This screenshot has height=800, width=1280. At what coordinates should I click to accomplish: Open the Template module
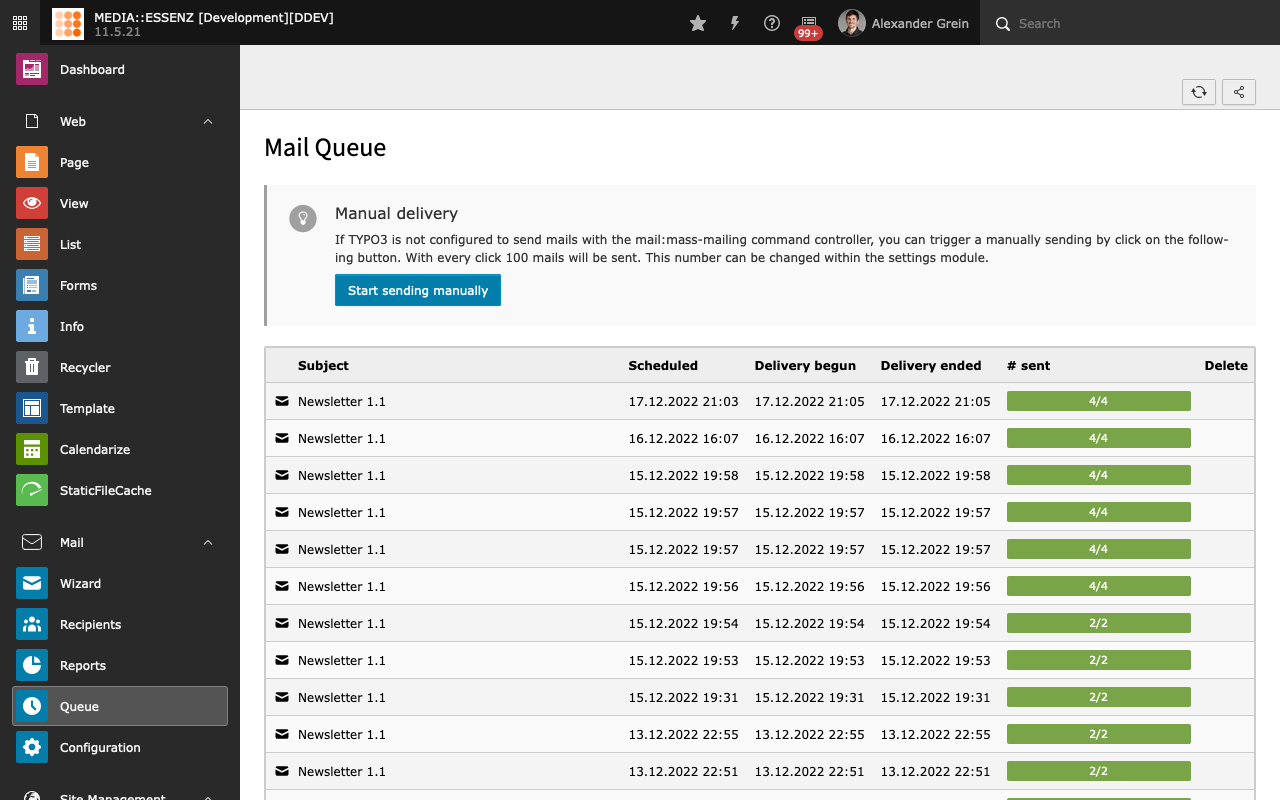(x=120, y=408)
